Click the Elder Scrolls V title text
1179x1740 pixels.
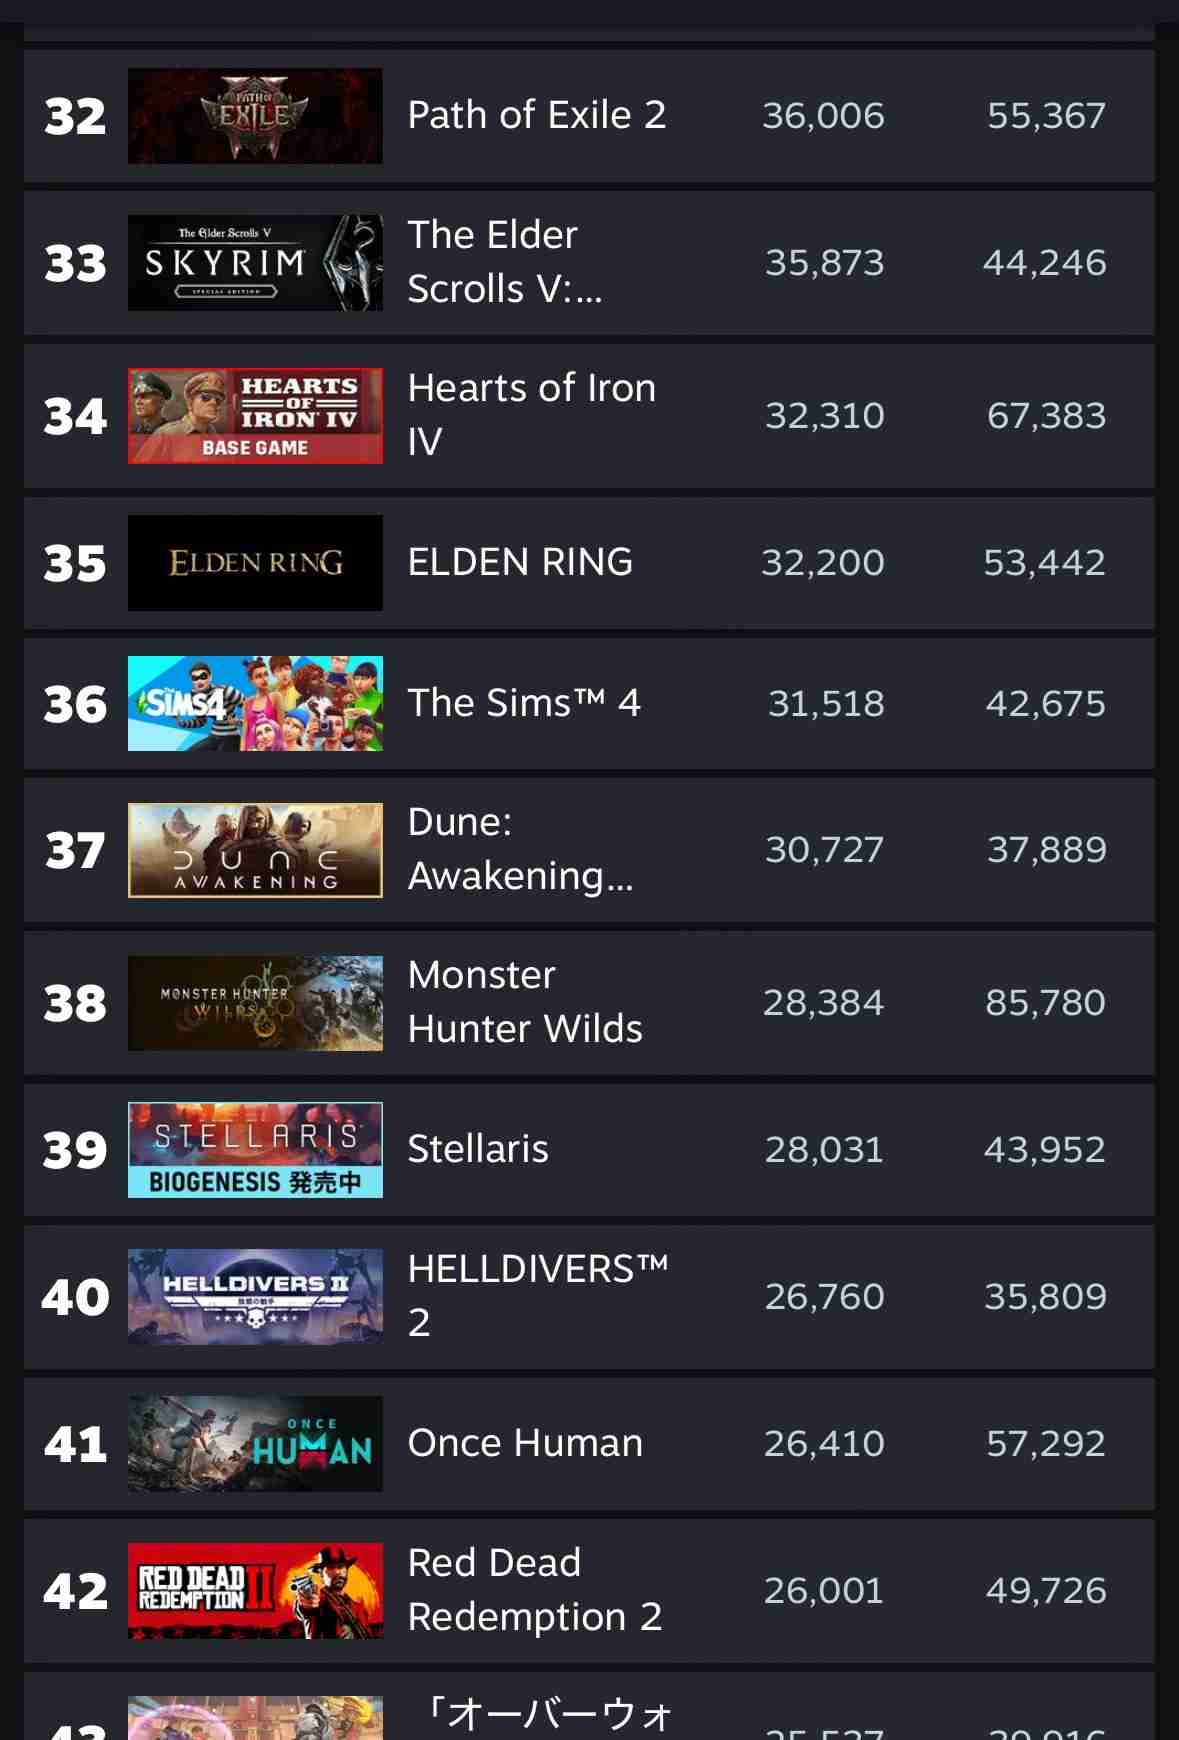[x=505, y=262]
